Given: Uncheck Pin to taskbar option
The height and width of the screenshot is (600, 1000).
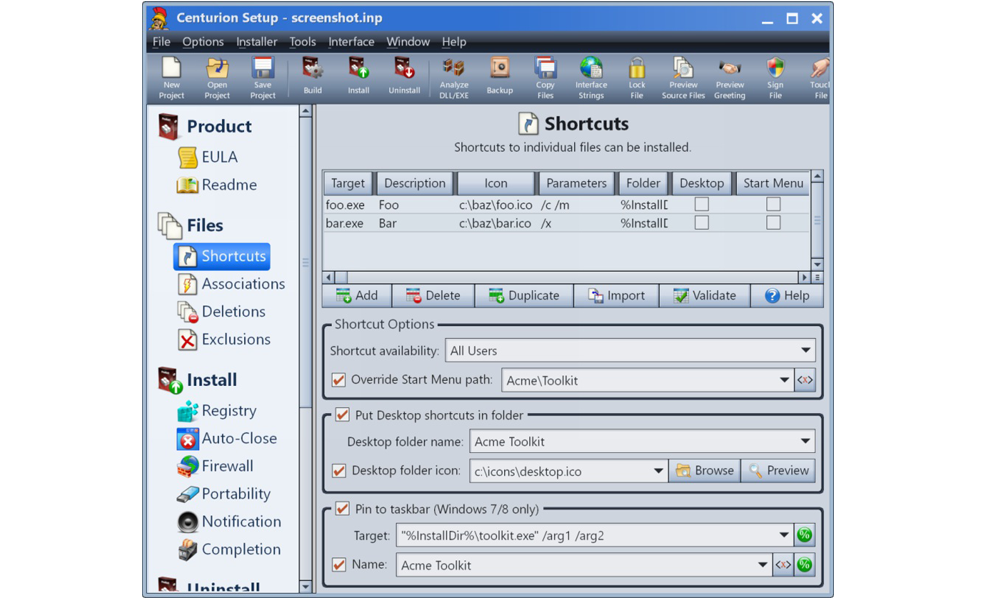Looking at the screenshot, I should point(342,509).
